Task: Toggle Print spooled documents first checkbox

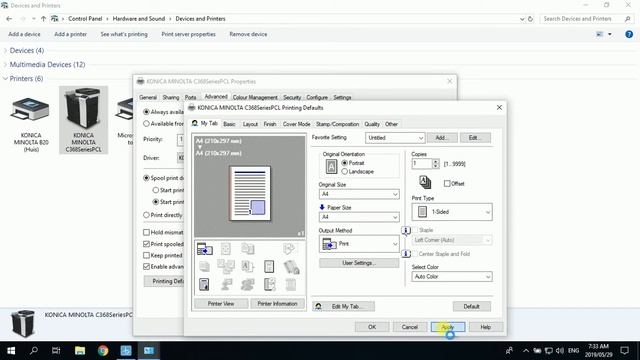Action: click(147, 244)
